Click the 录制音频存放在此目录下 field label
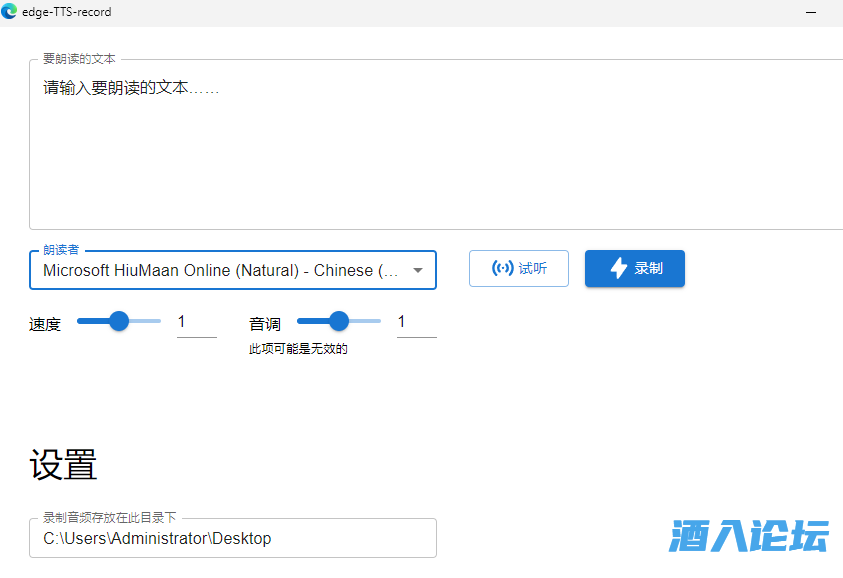 point(109,518)
